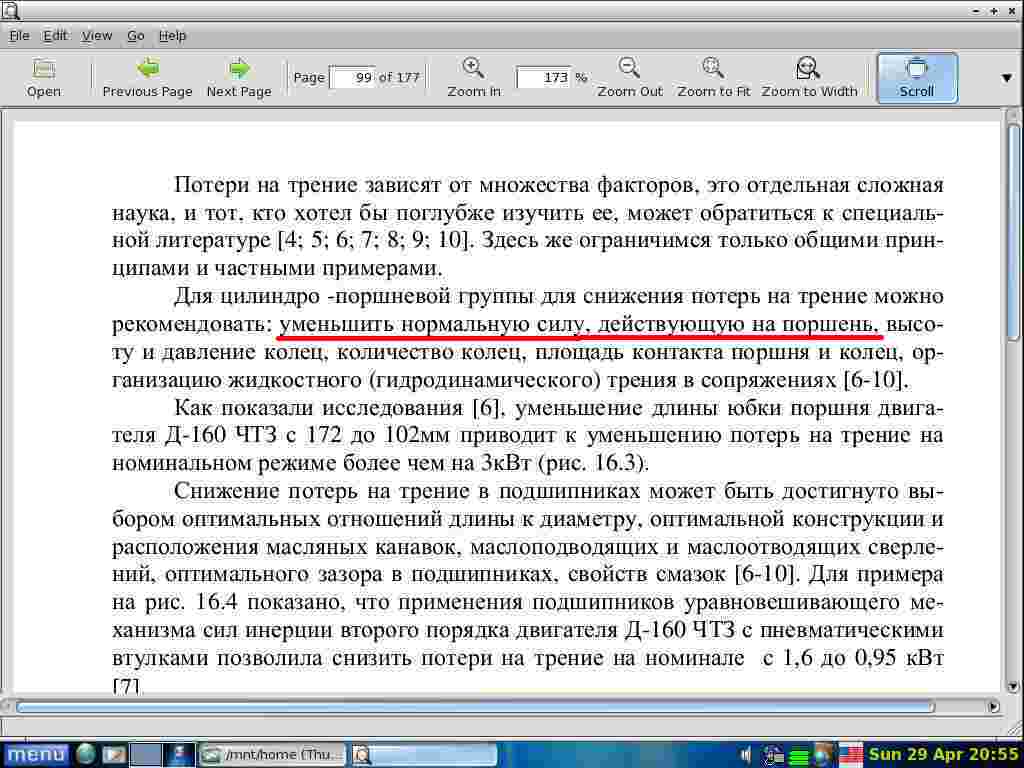Go to the Previous Page

tap(148, 78)
